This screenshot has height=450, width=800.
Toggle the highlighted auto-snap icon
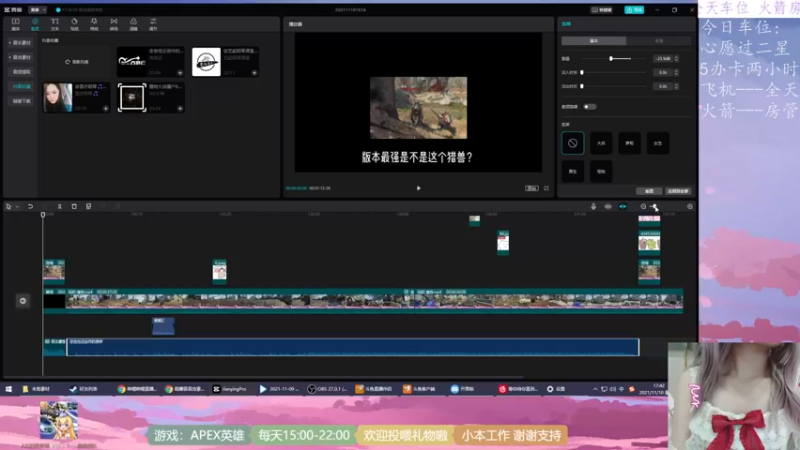point(622,206)
